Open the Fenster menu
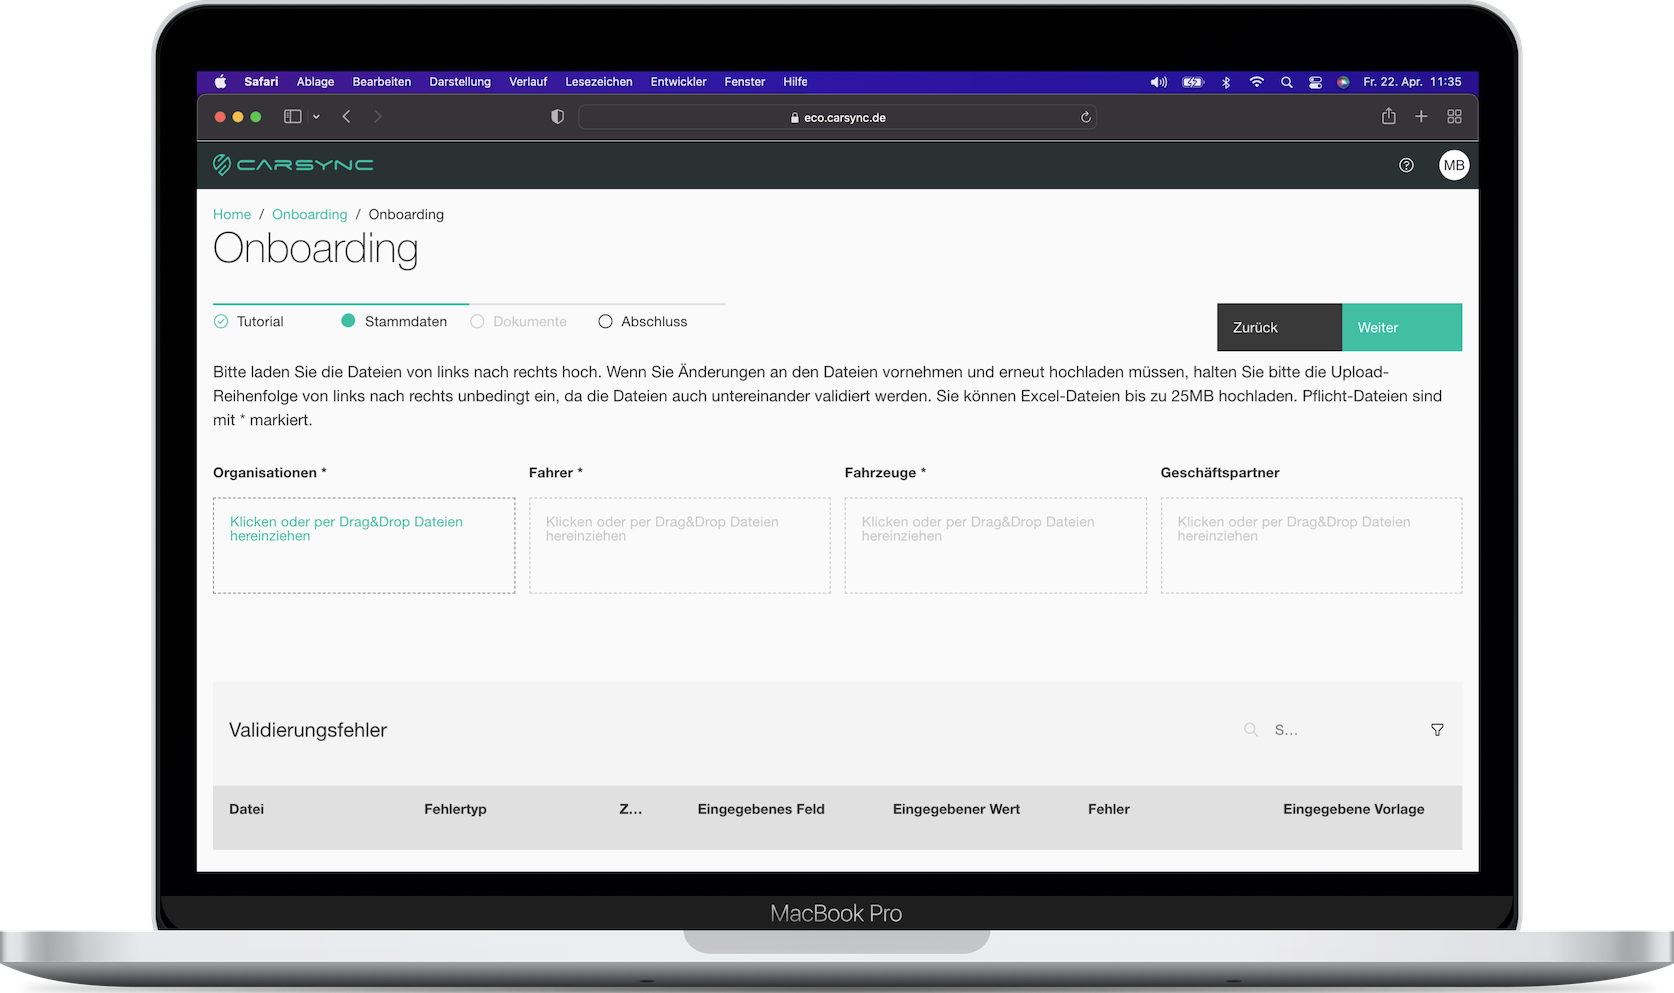Viewport: 1674px width, 993px height. pos(745,82)
